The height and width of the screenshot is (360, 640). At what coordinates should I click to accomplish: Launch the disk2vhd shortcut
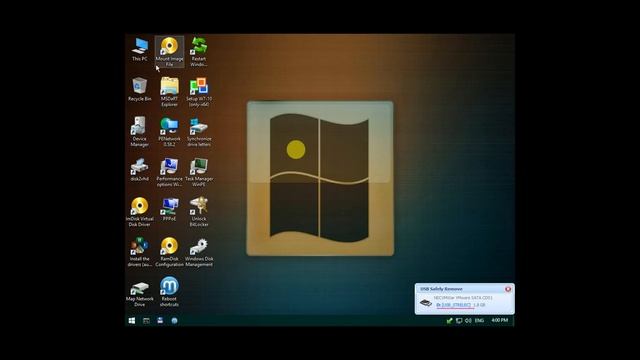pyautogui.click(x=140, y=169)
